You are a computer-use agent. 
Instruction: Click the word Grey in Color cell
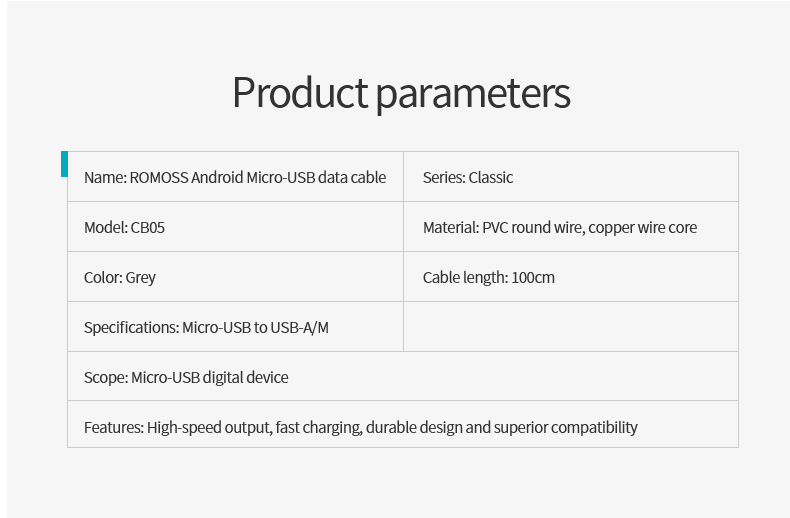point(141,278)
